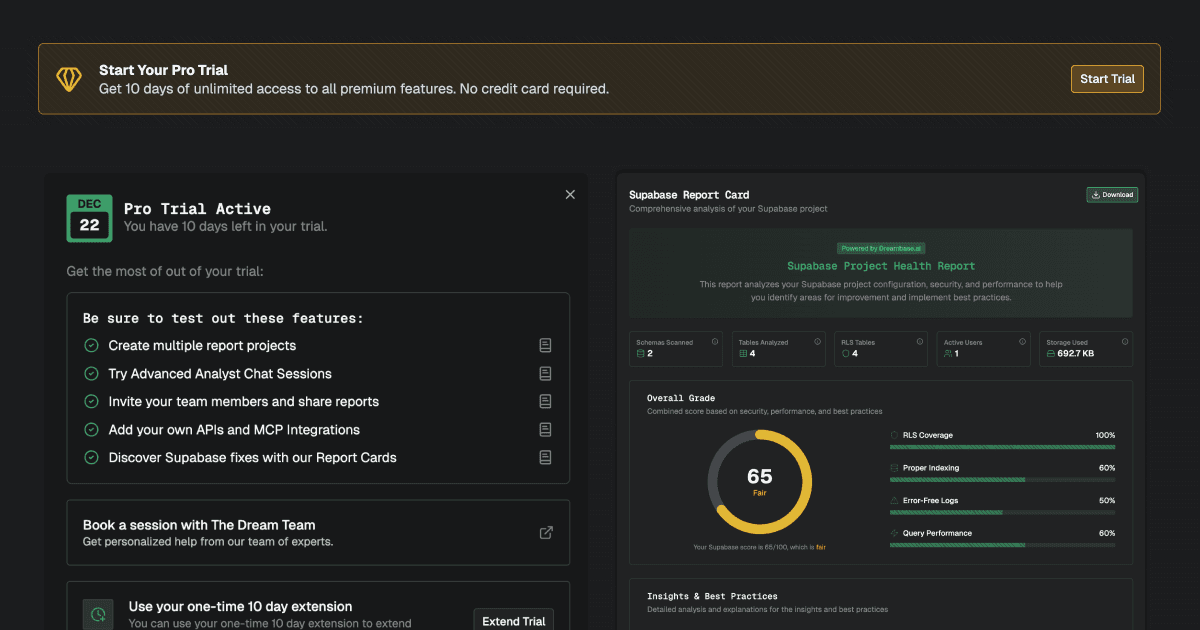
Task: Toggle check for Create multiple report projects
Action: tap(91, 345)
